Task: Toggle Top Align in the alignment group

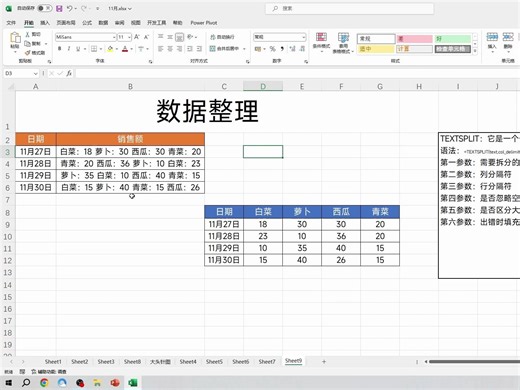Action: click(x=161, y=37)
